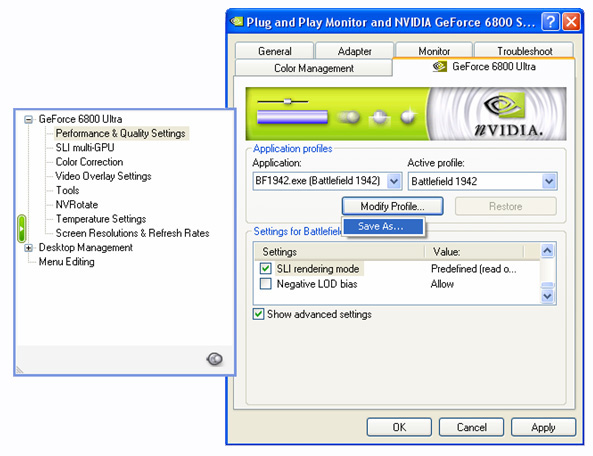
Task: Uncheck Show advanced settings
Action: point(258,314)
